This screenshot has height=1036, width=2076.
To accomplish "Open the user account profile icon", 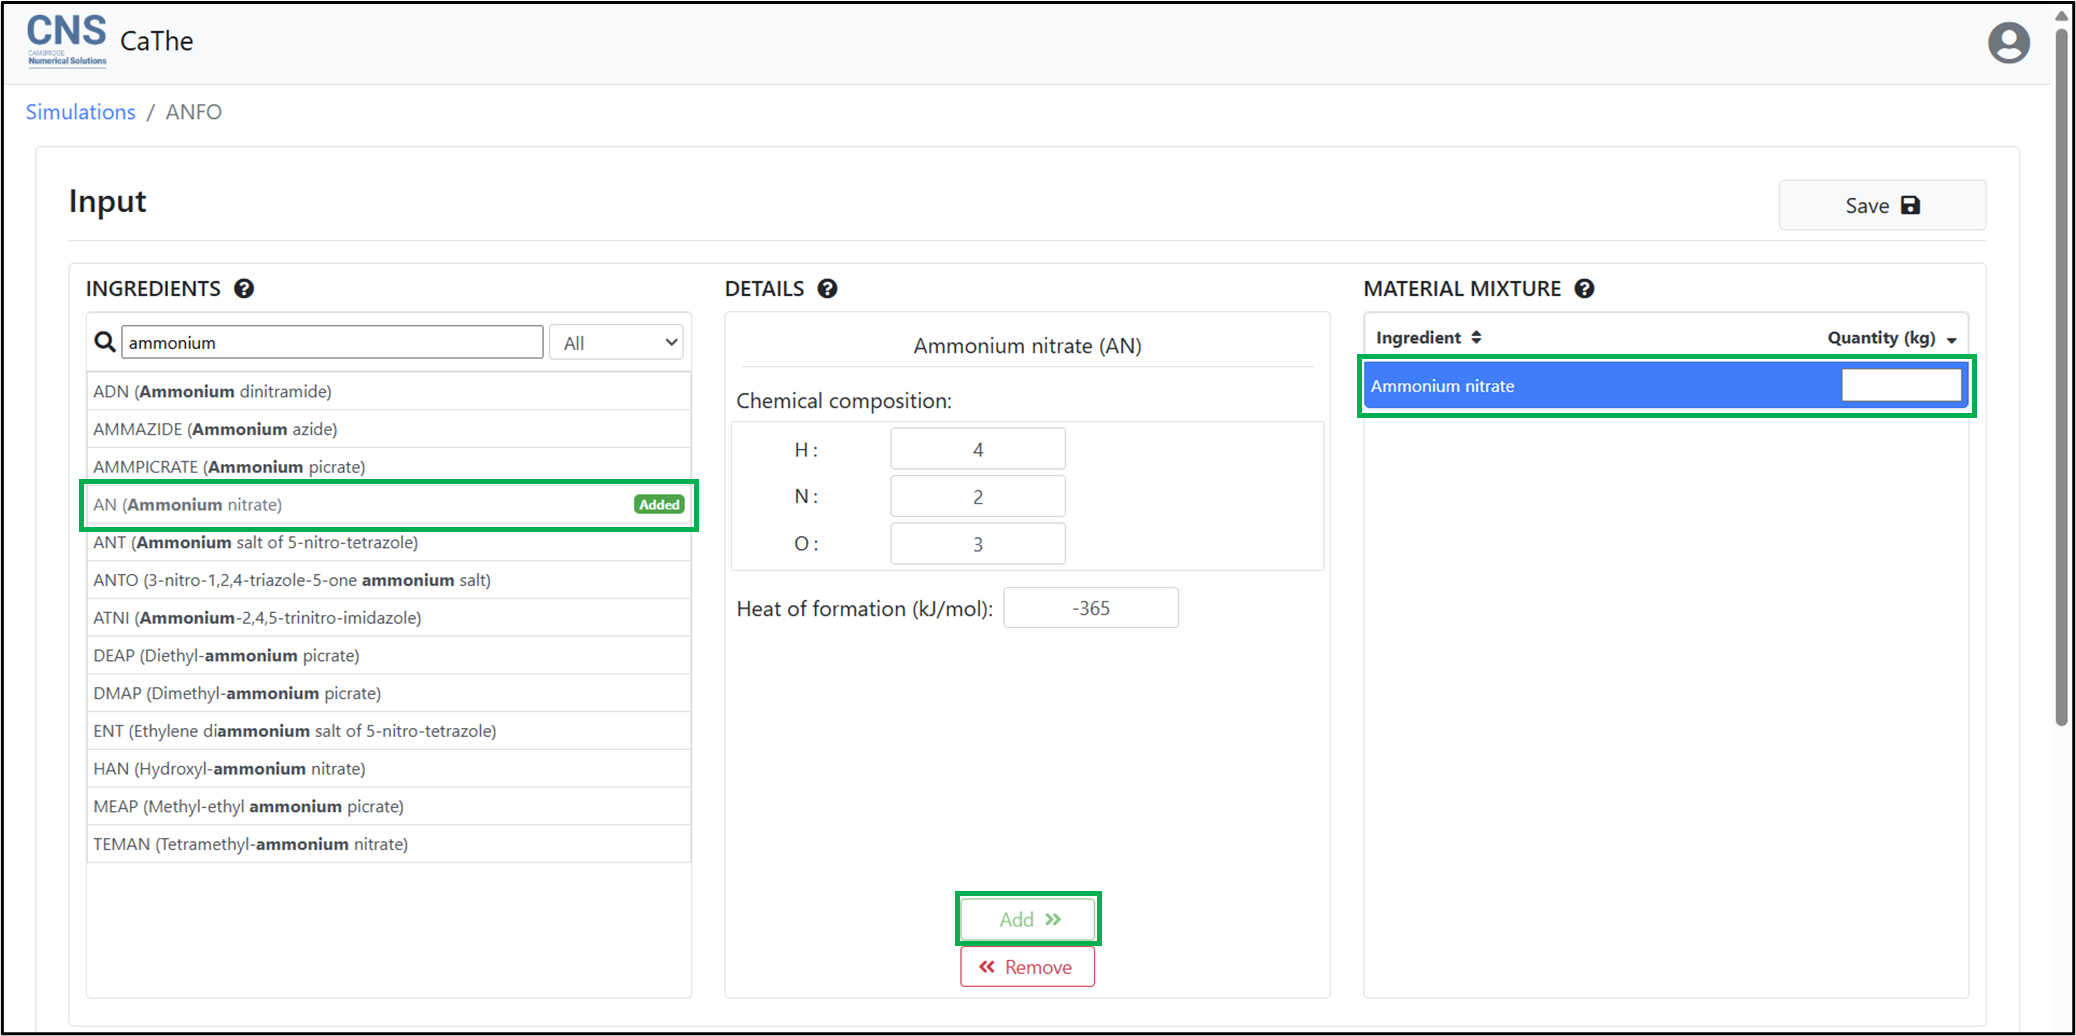I will click(2008, 43).
